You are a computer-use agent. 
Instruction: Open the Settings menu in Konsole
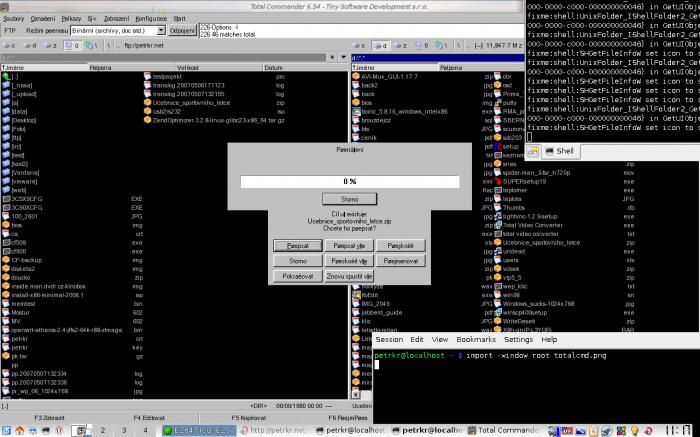pos(518,339)
